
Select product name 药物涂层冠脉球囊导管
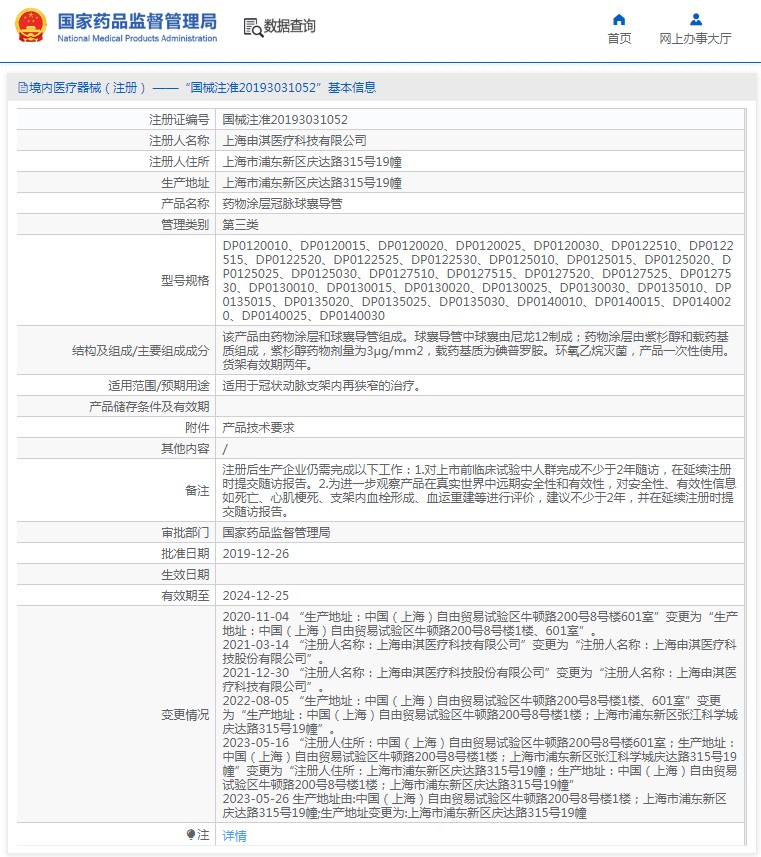282,203
